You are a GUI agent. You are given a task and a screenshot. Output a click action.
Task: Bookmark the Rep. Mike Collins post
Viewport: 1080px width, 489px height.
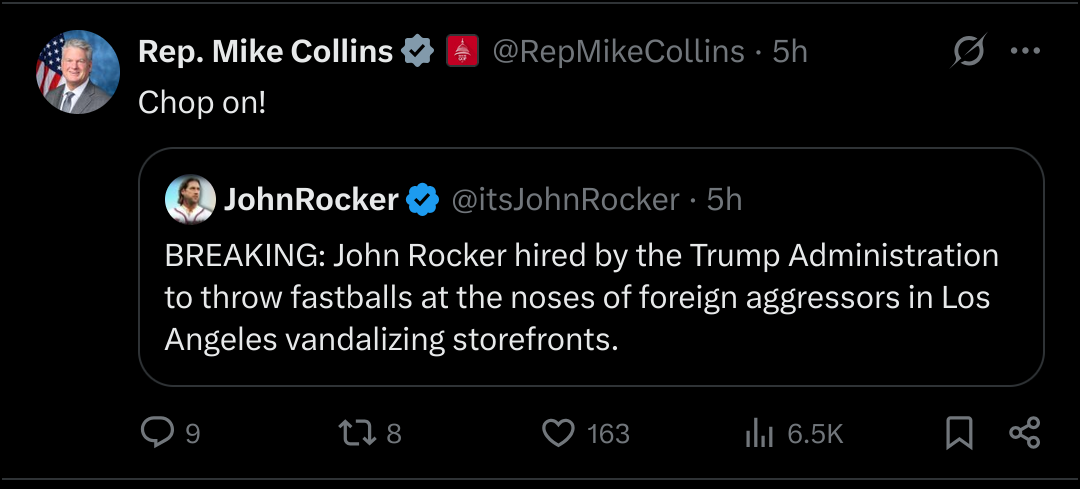tap(959, 432)
